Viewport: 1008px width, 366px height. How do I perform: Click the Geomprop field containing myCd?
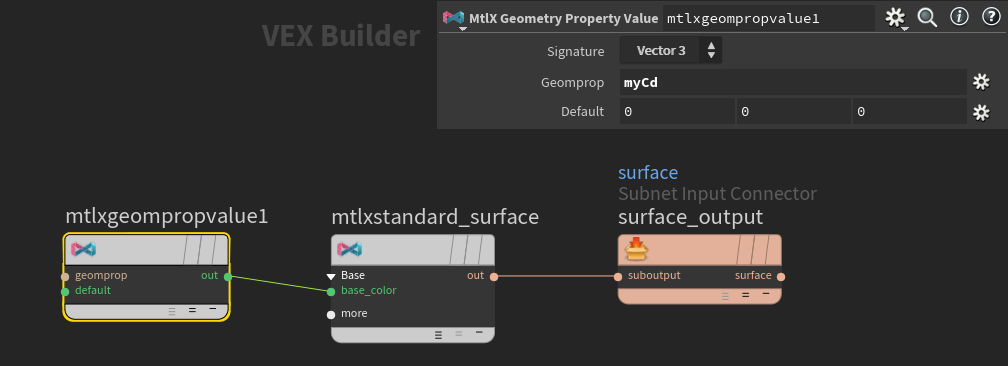pos(793,82)
